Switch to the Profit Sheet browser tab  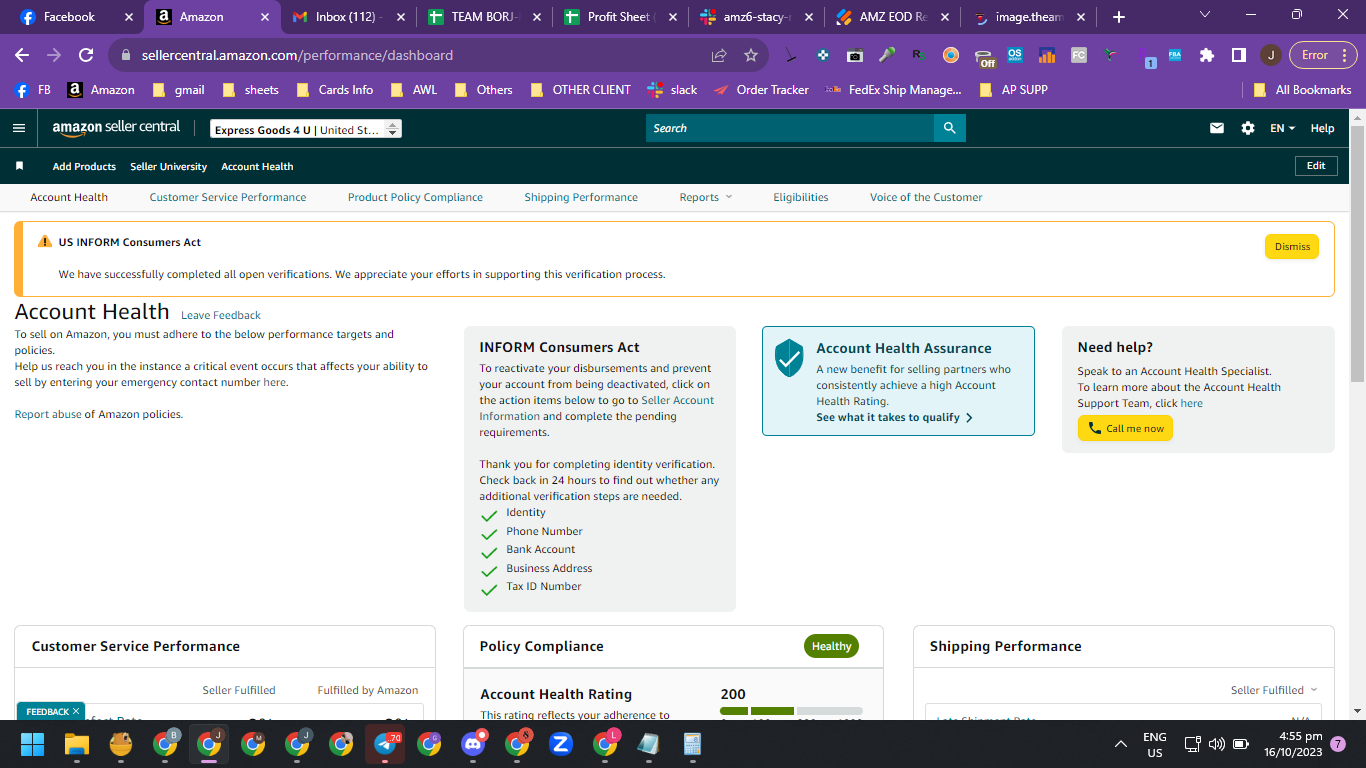(619, 17)
